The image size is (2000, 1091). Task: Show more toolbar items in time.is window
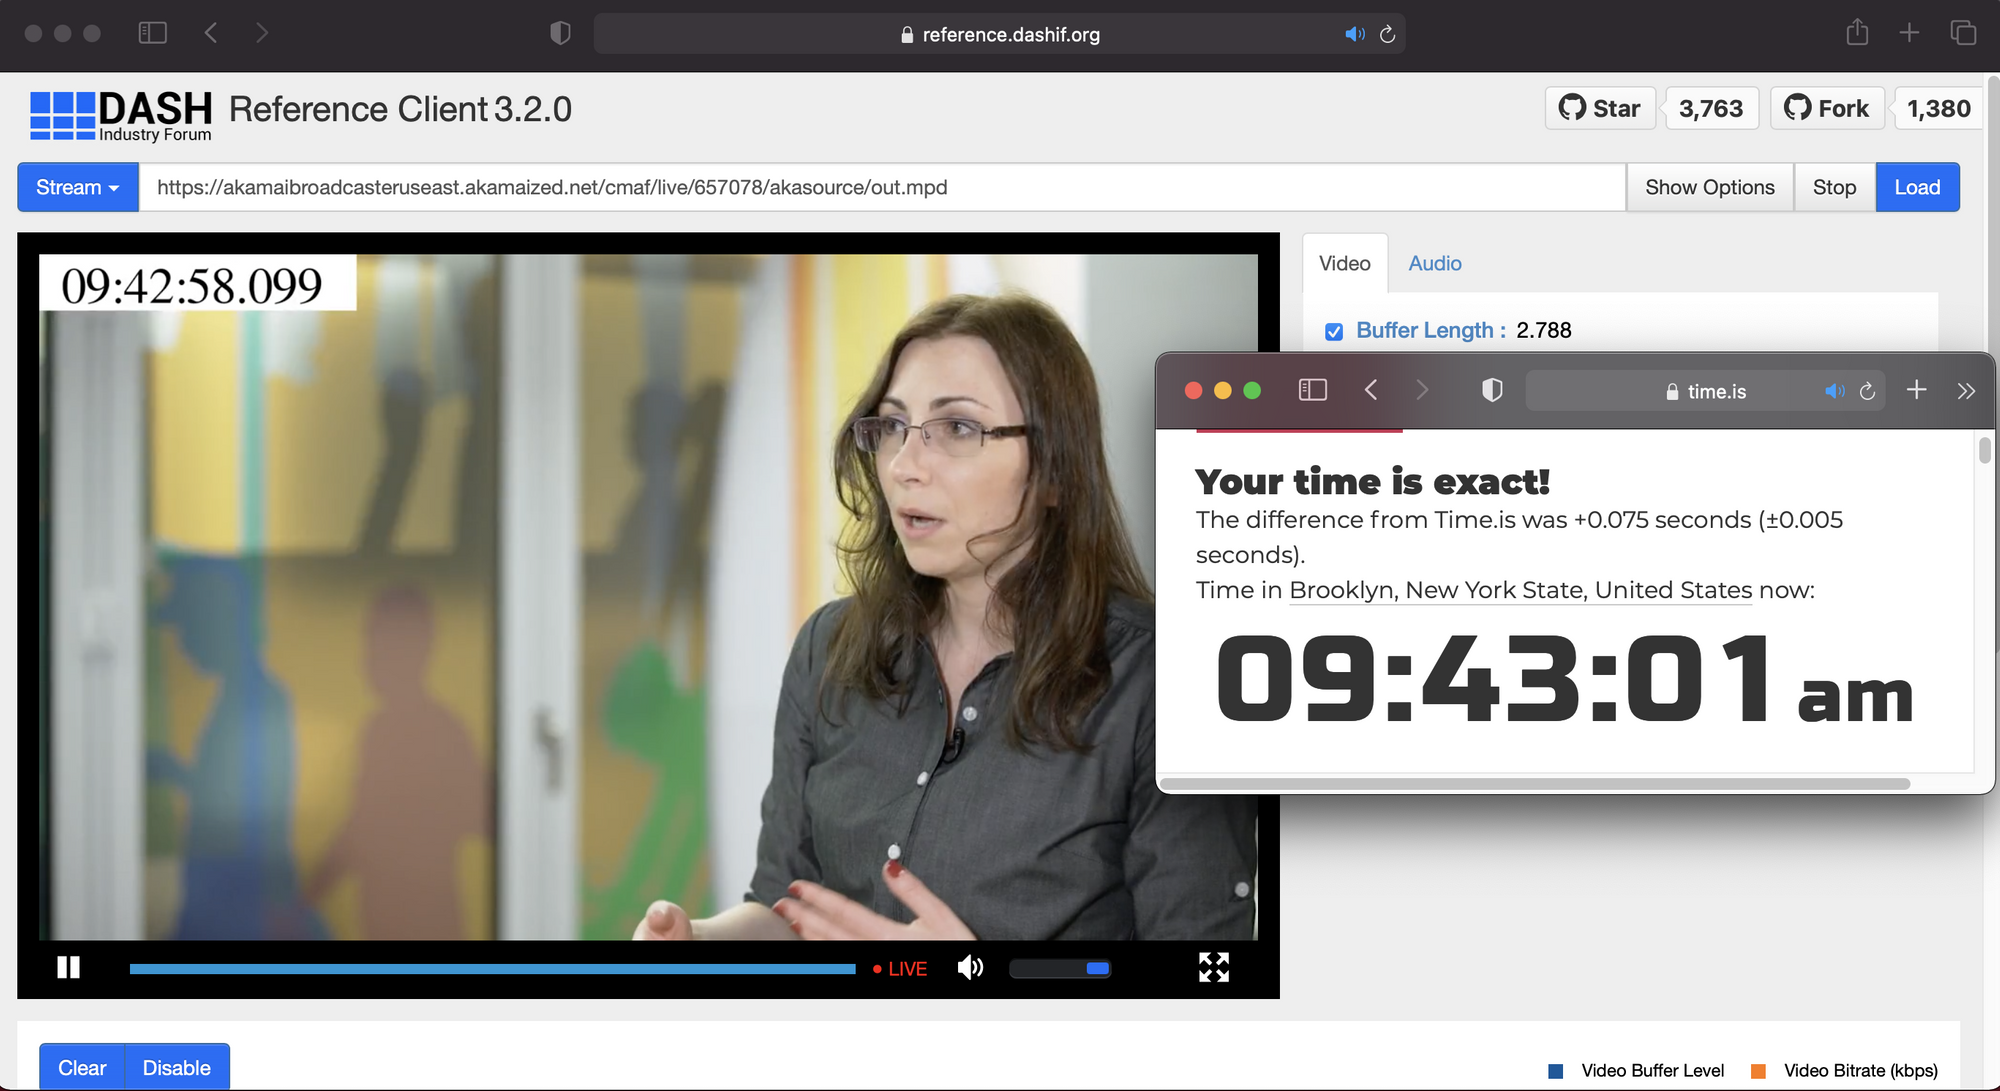(x=1966, y=391)
